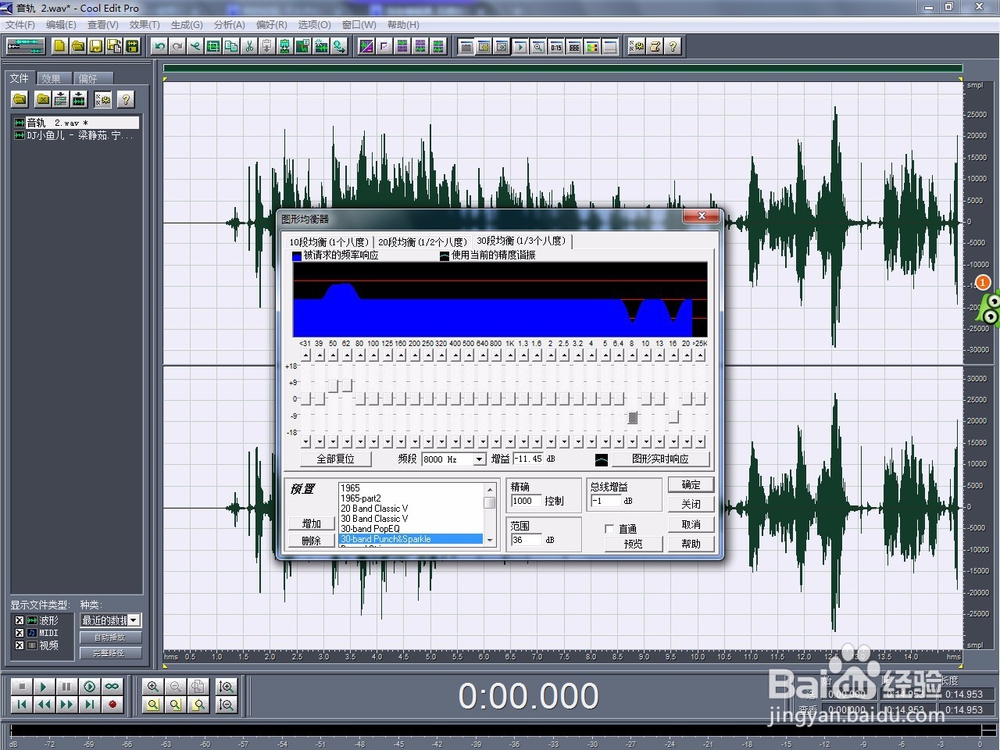This screenshot has width=1000, height=750.
Task: Open a file with the folder icon
Action: click(78, 46)
